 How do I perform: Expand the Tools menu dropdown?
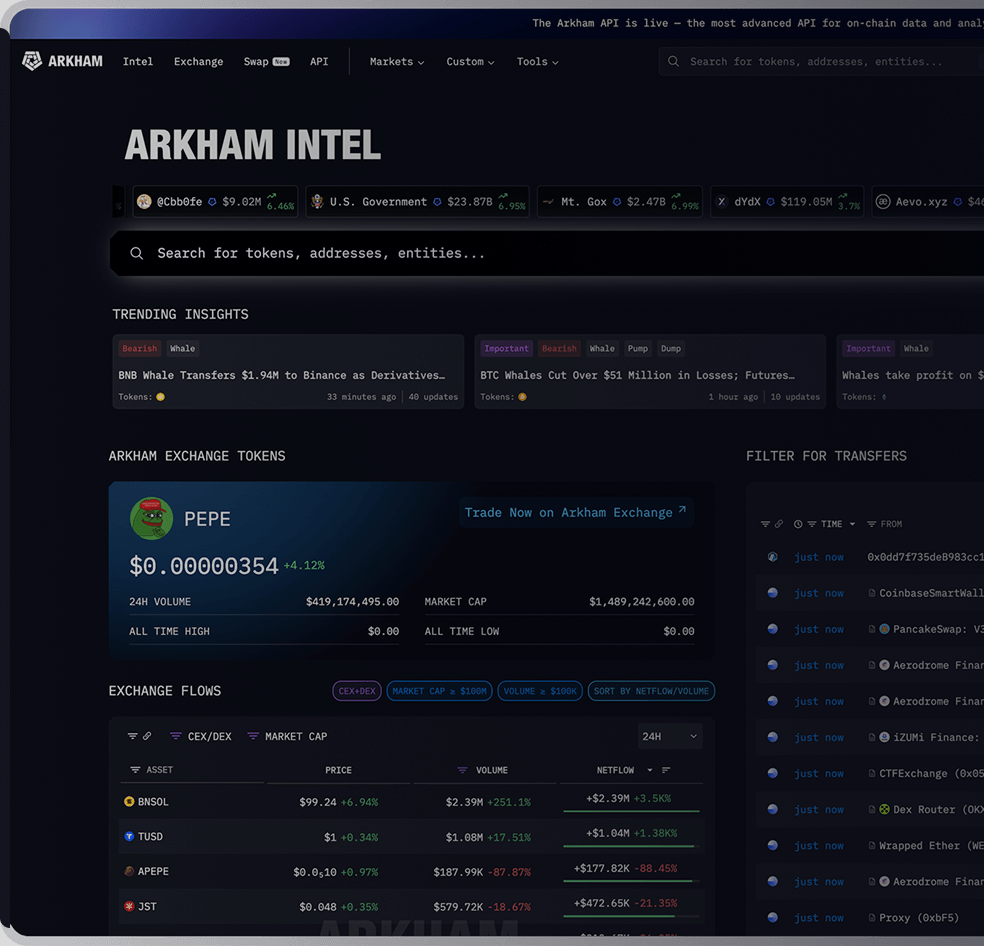(x=537, y=62)
